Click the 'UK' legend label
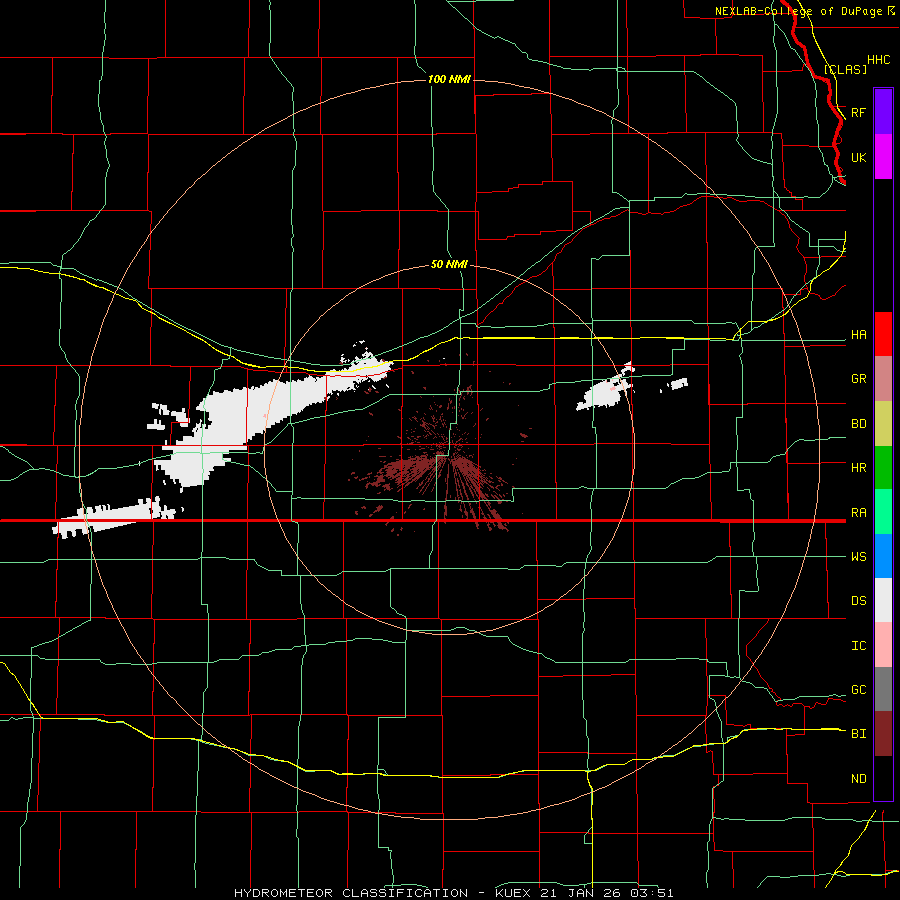Screen dimensions: 900x900 [x=858, y=157]
